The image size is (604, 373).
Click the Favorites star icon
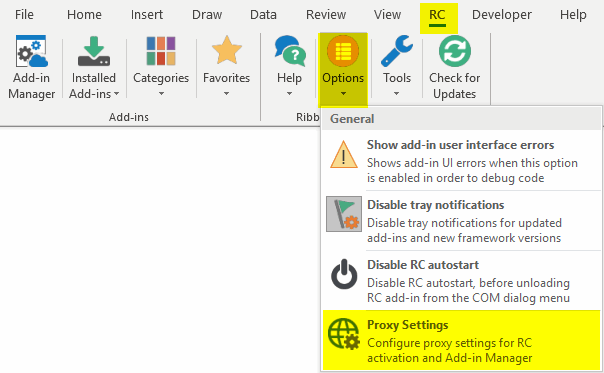pyautogui.click(x=226, y=50)
